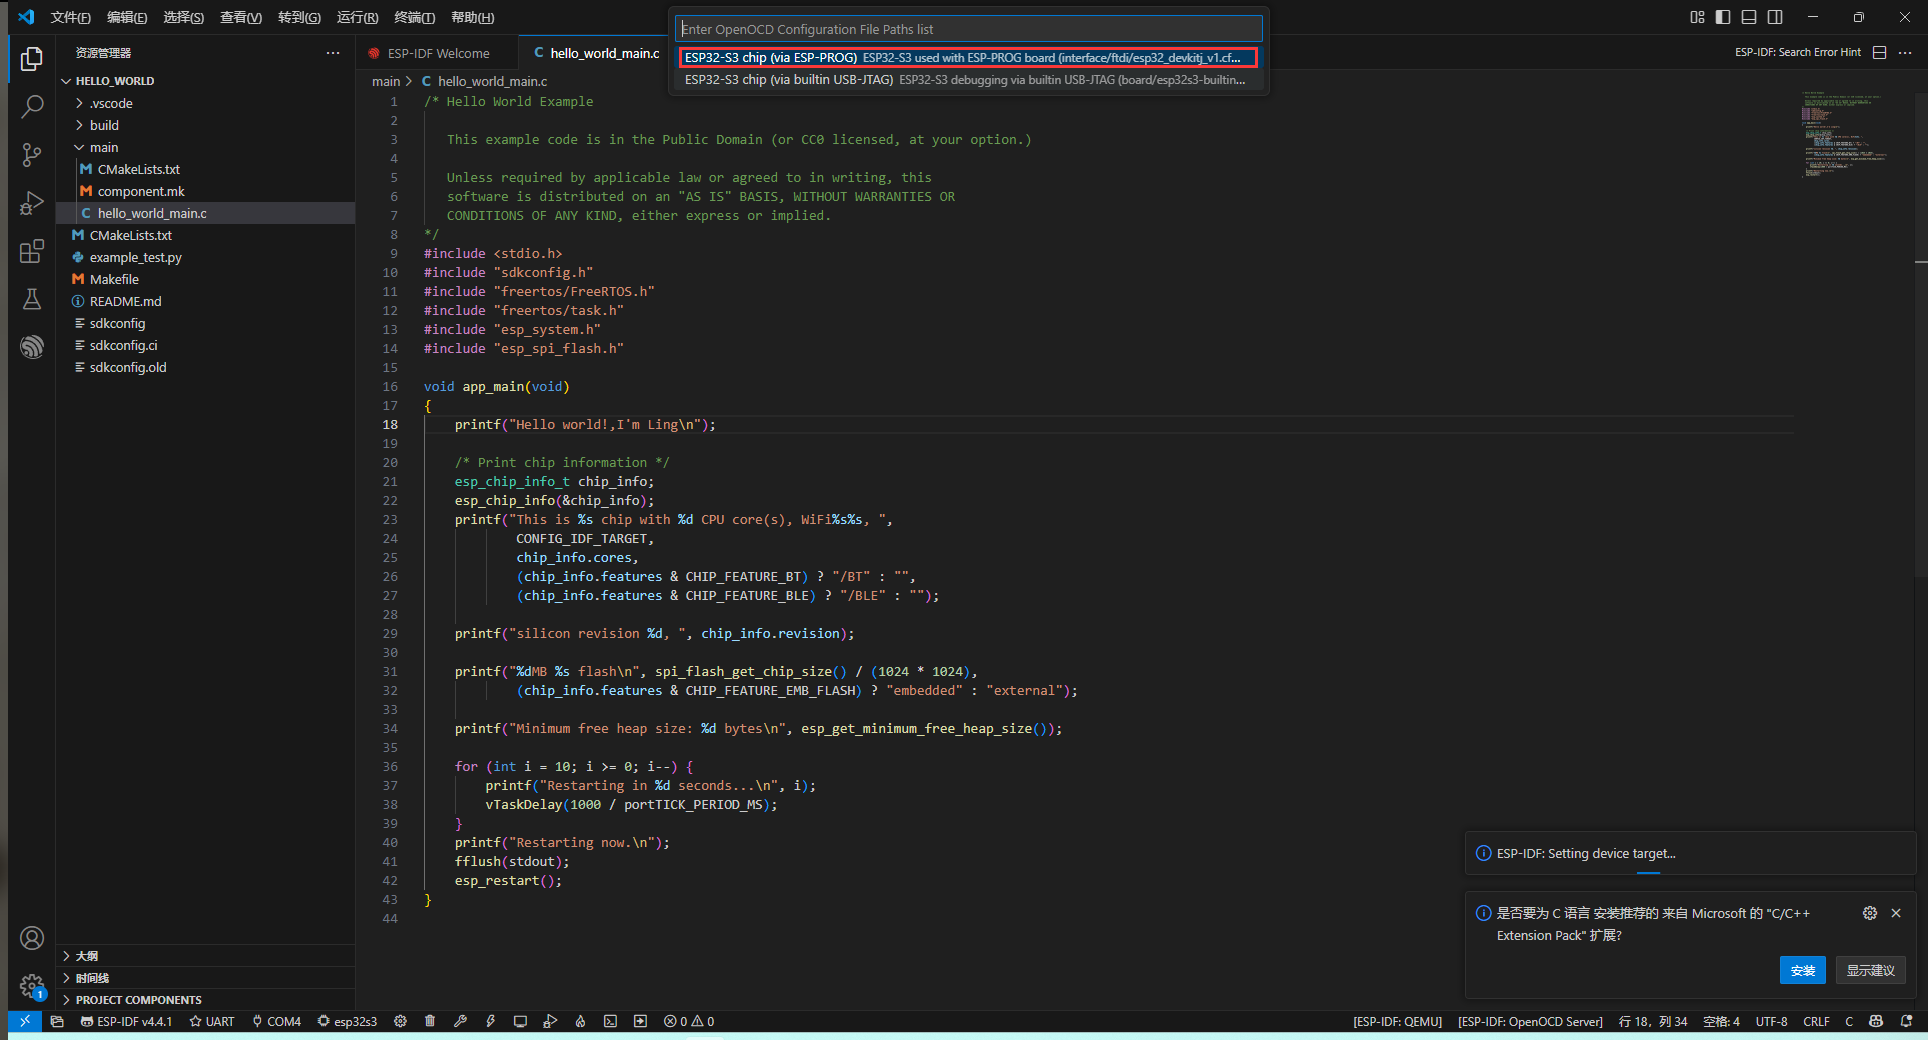
Task: Open the Source Control view
Action: (x=32, y=155)
